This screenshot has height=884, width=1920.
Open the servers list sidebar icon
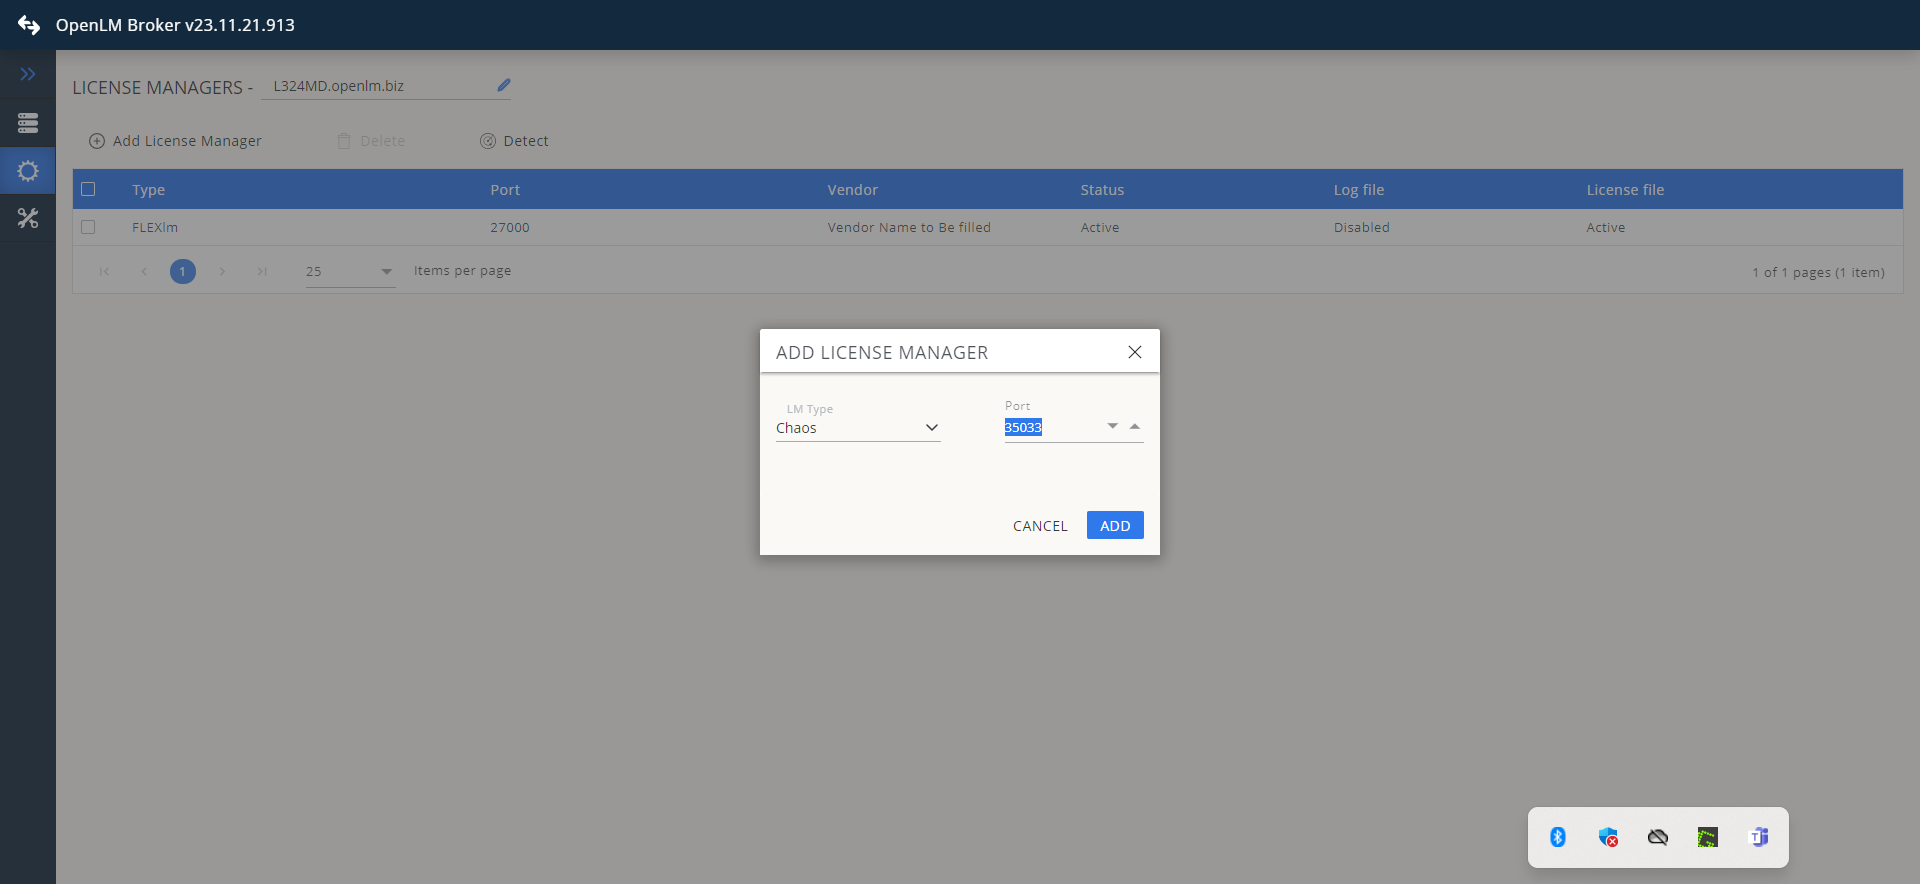(x=28, y=123)
